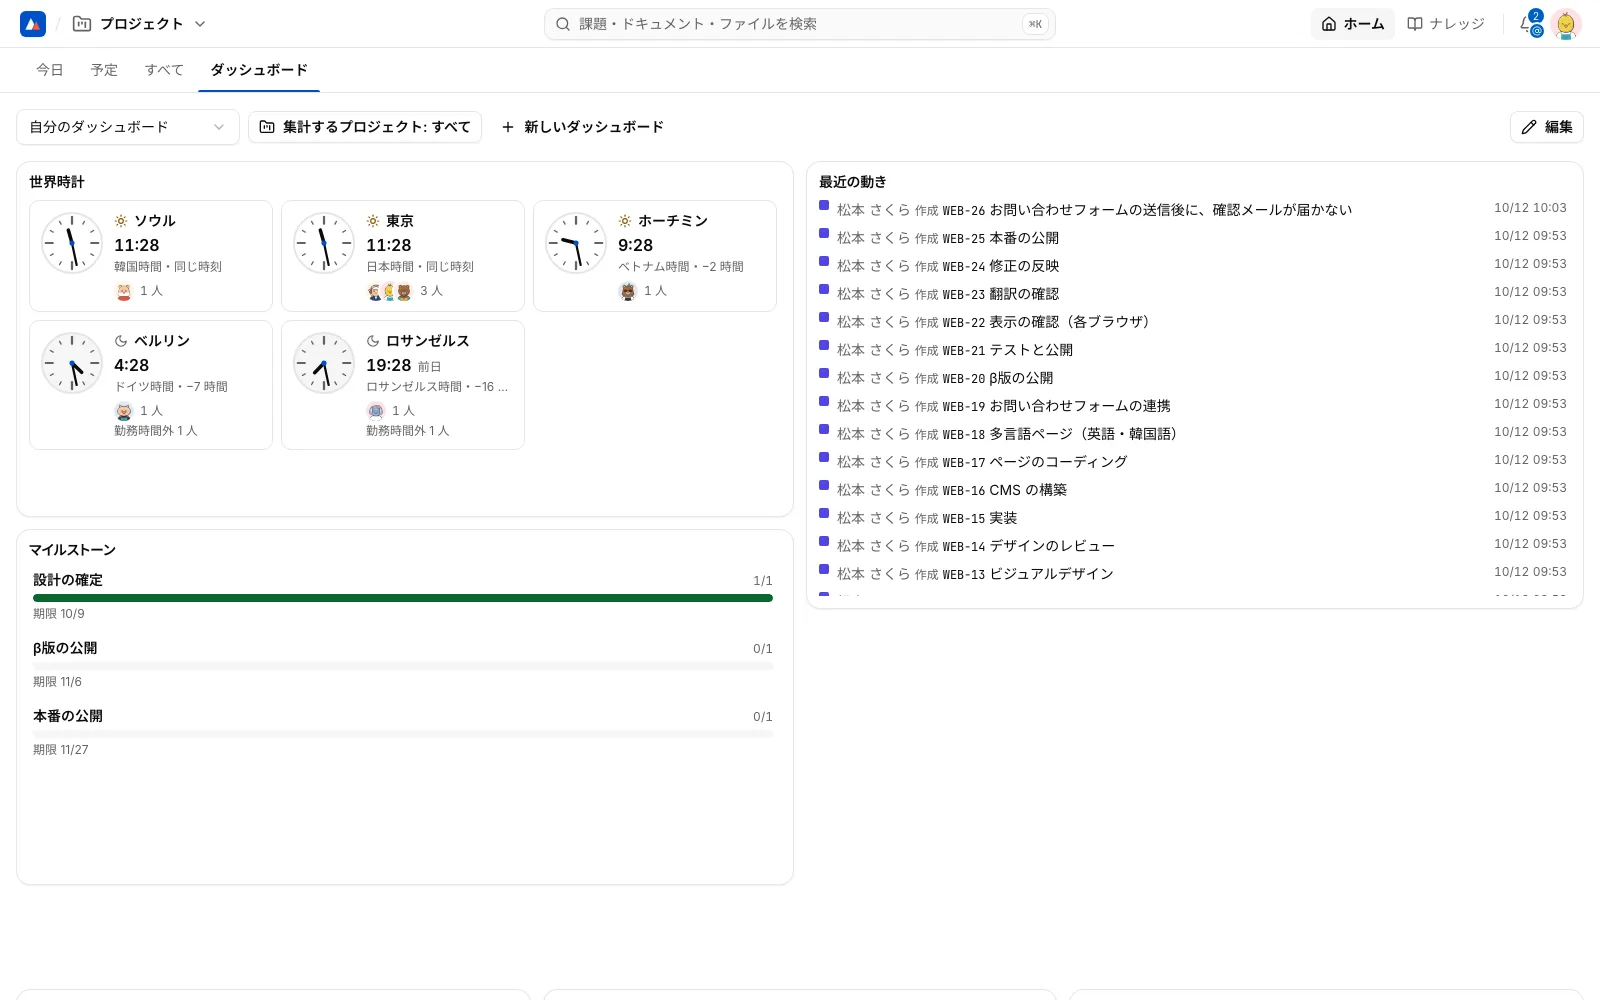1600x1000 pixels.
Task: Click the member avatar under ロサンゼルス
Action: 376,411
